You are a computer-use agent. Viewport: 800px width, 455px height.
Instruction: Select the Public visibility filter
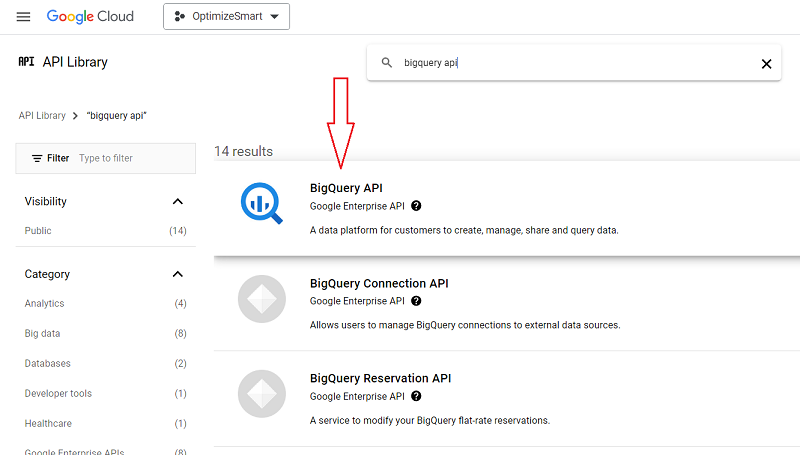(38, 231)
